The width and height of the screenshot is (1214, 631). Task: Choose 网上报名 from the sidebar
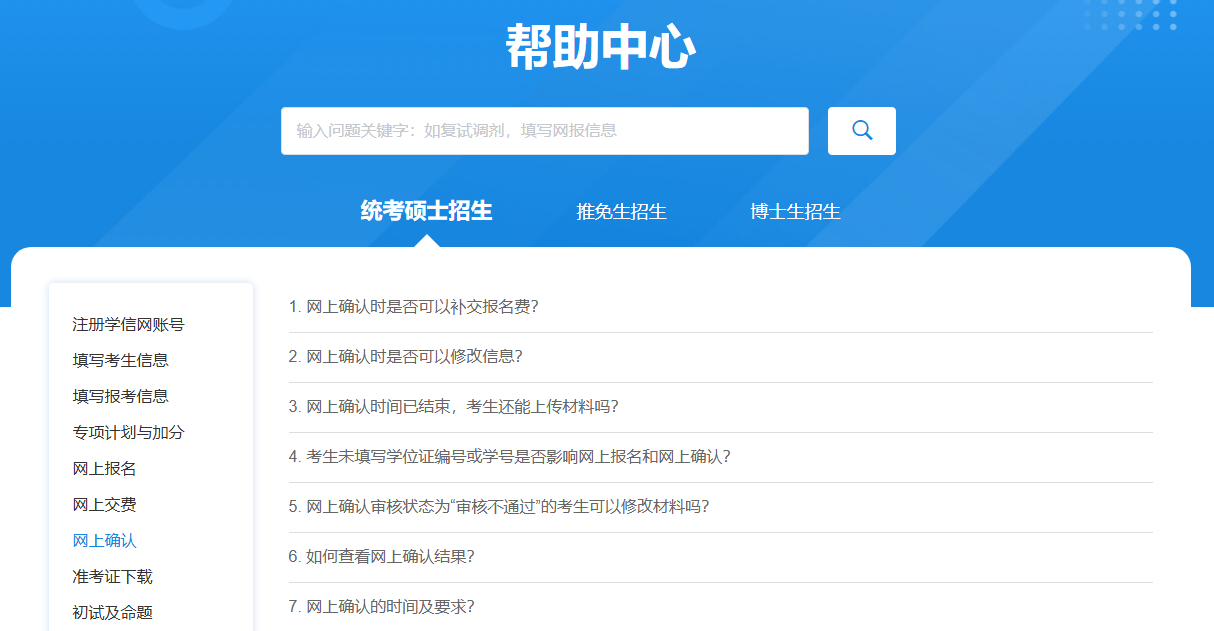[104, 469]
